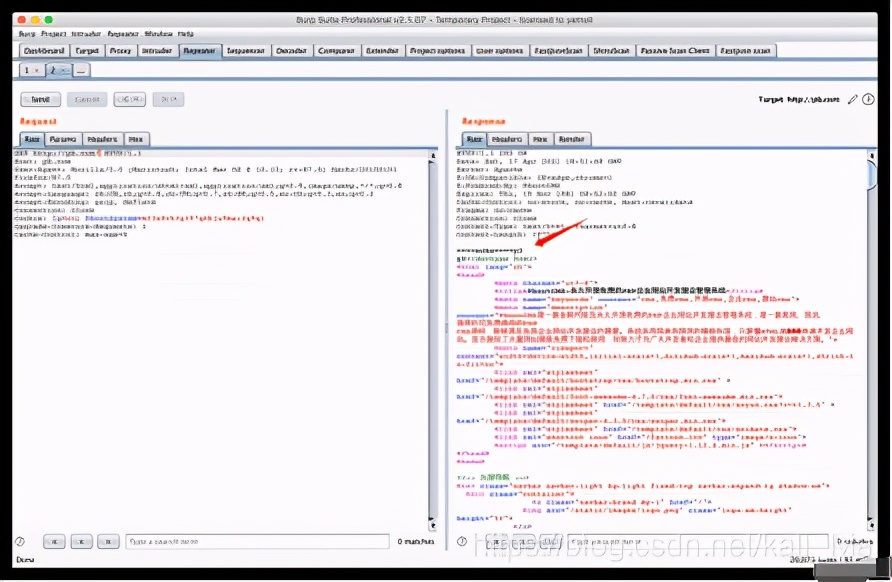
Task: Click the response scrollbar thumb
Action: coord(872,175)
